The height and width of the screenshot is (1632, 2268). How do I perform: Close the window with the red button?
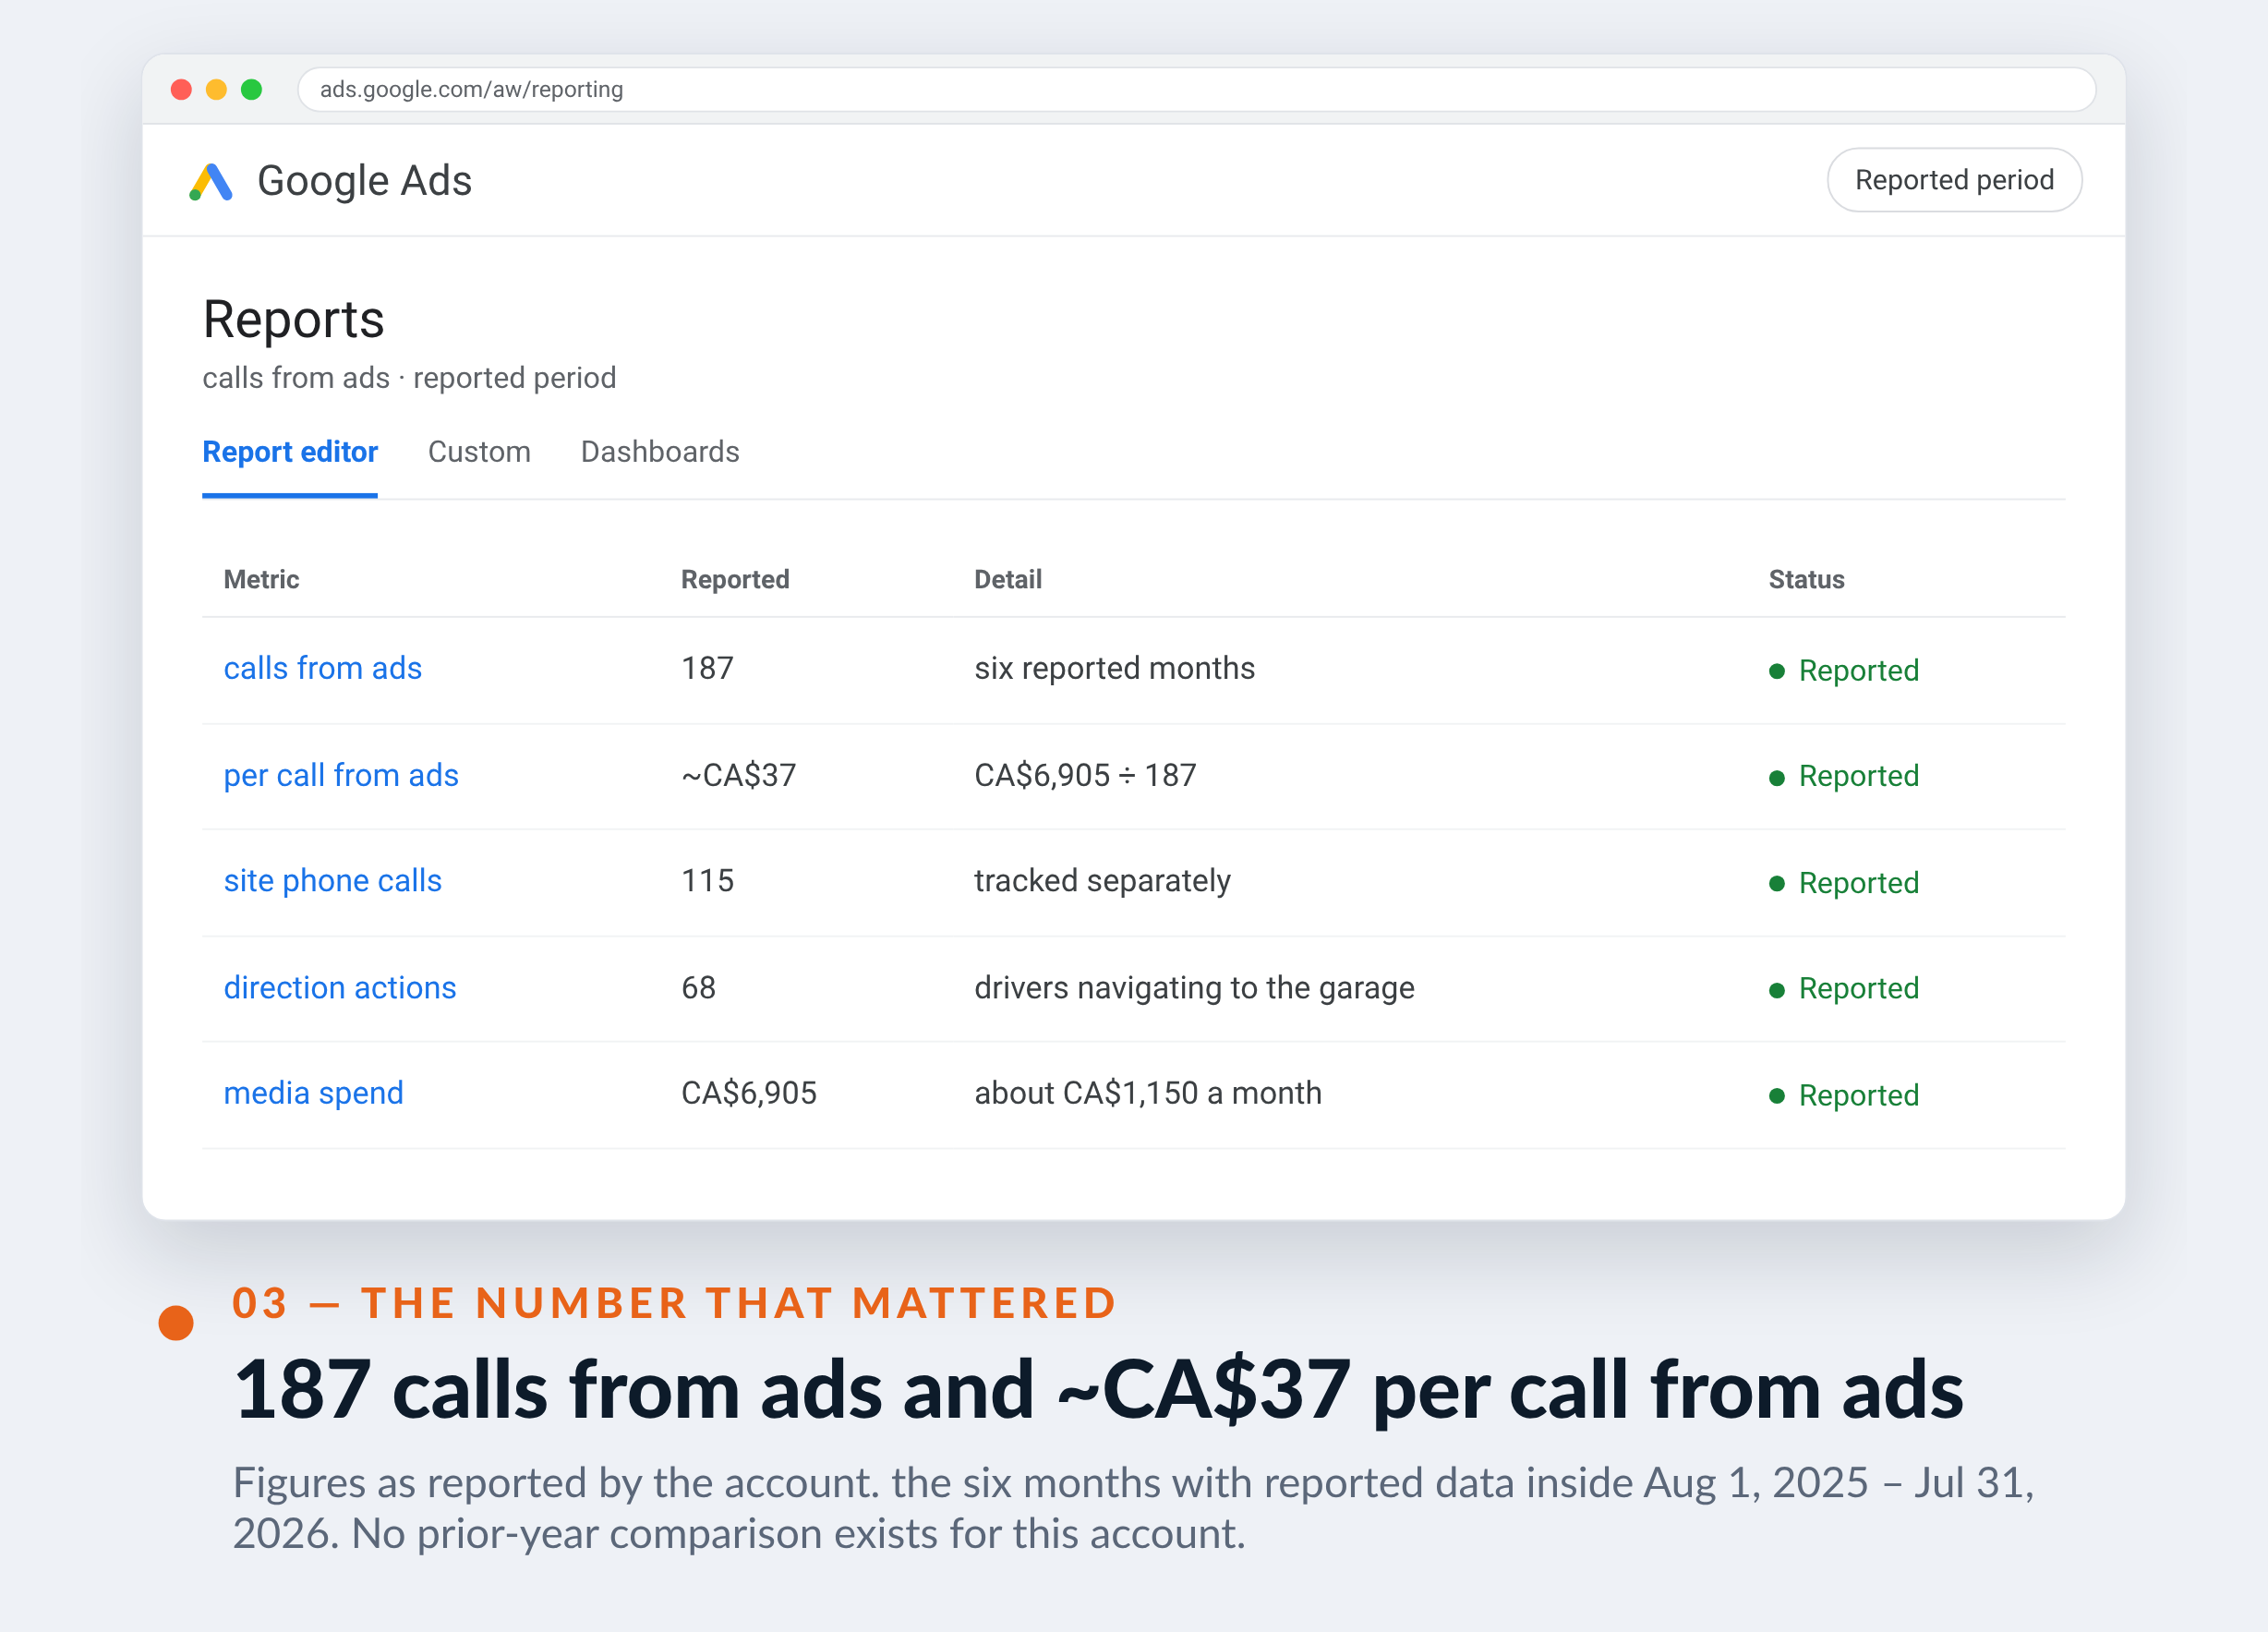tap(181, 90)
